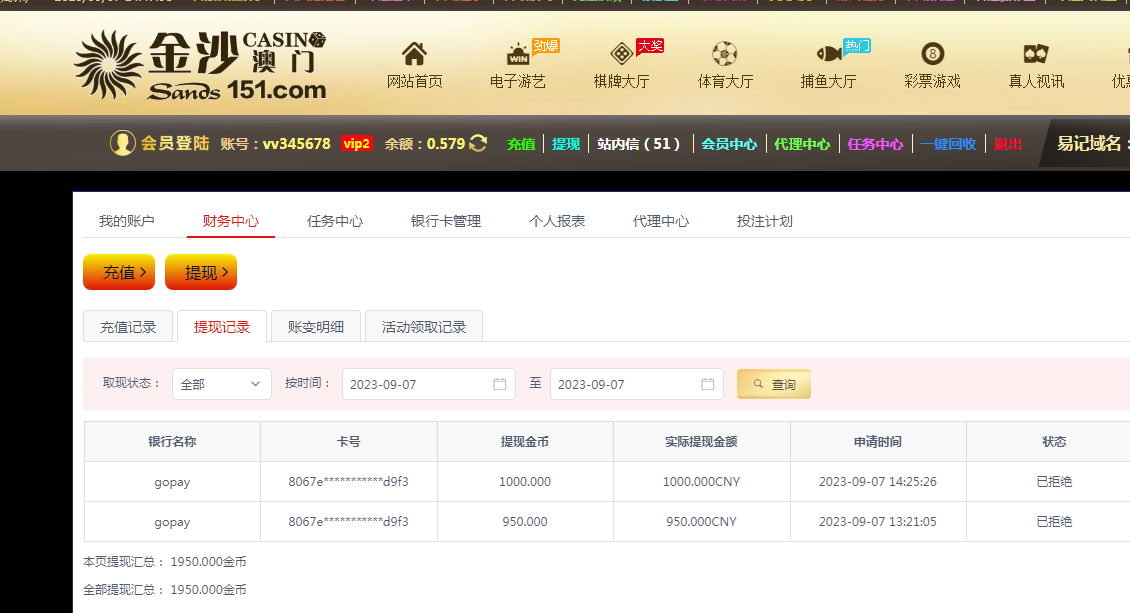Open 棋牌大厅 card games icon
The width and height of the screenshot is (1130, 613).
pos(621,54)
